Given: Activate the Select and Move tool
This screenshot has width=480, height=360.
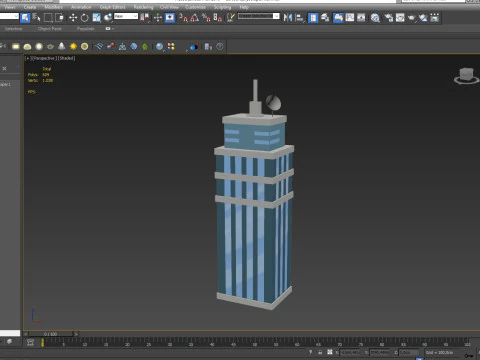Looking at the screenshot, I should point(73,17).
